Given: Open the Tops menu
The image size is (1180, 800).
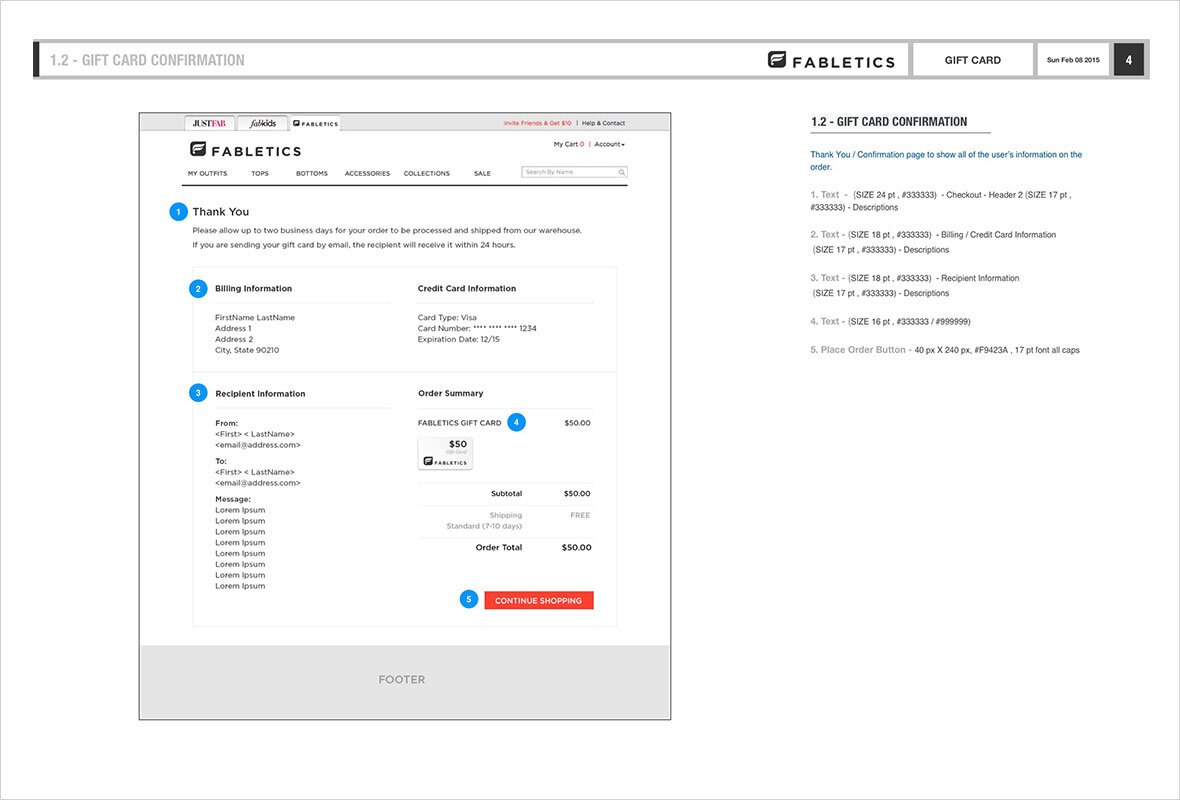Looking at the screenshot, I should 260,173.
